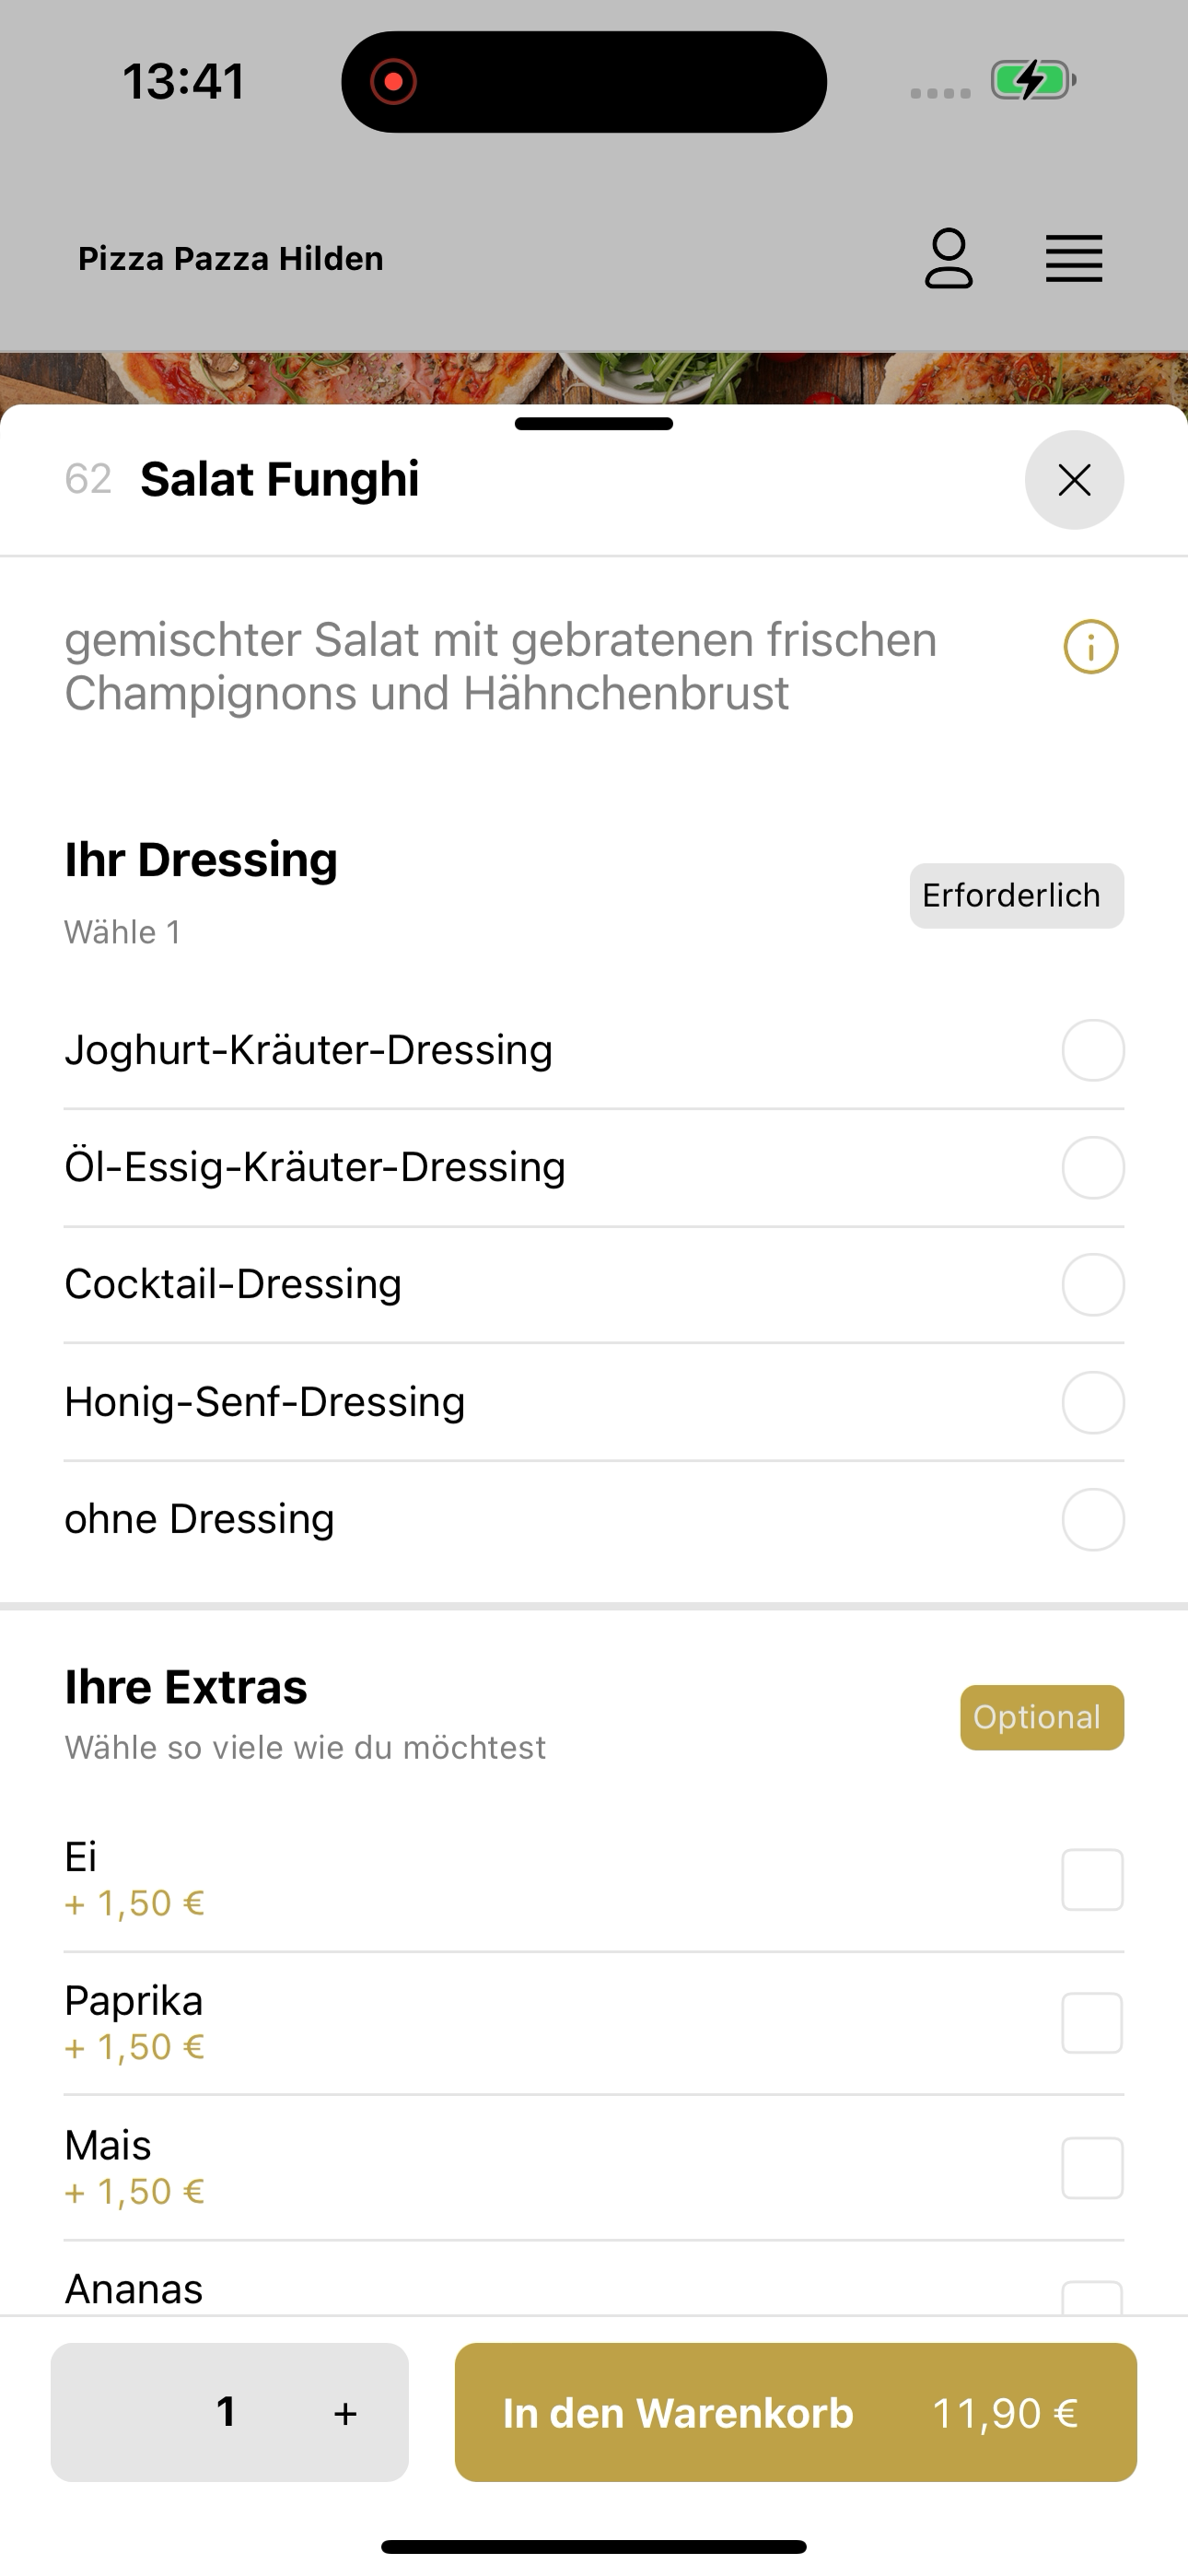Image resolution: width=1188 pixels, height=2576 pixels.
Task: Open the hamburger menu icon
Action: 1074,259
